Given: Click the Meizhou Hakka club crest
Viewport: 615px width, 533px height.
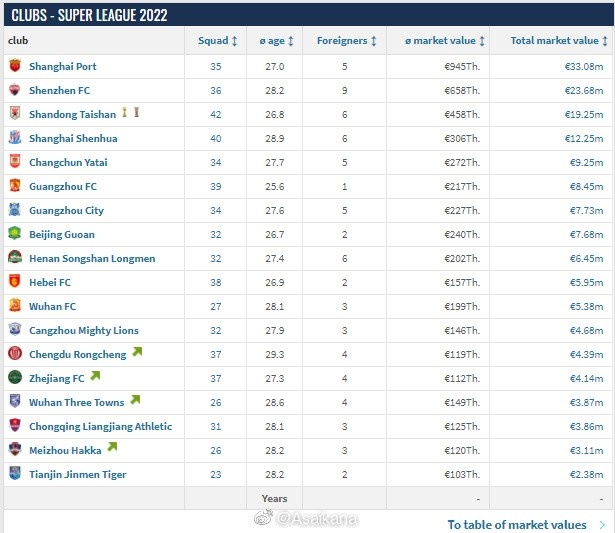Looking at the screenshot, I should coord(15,449).
